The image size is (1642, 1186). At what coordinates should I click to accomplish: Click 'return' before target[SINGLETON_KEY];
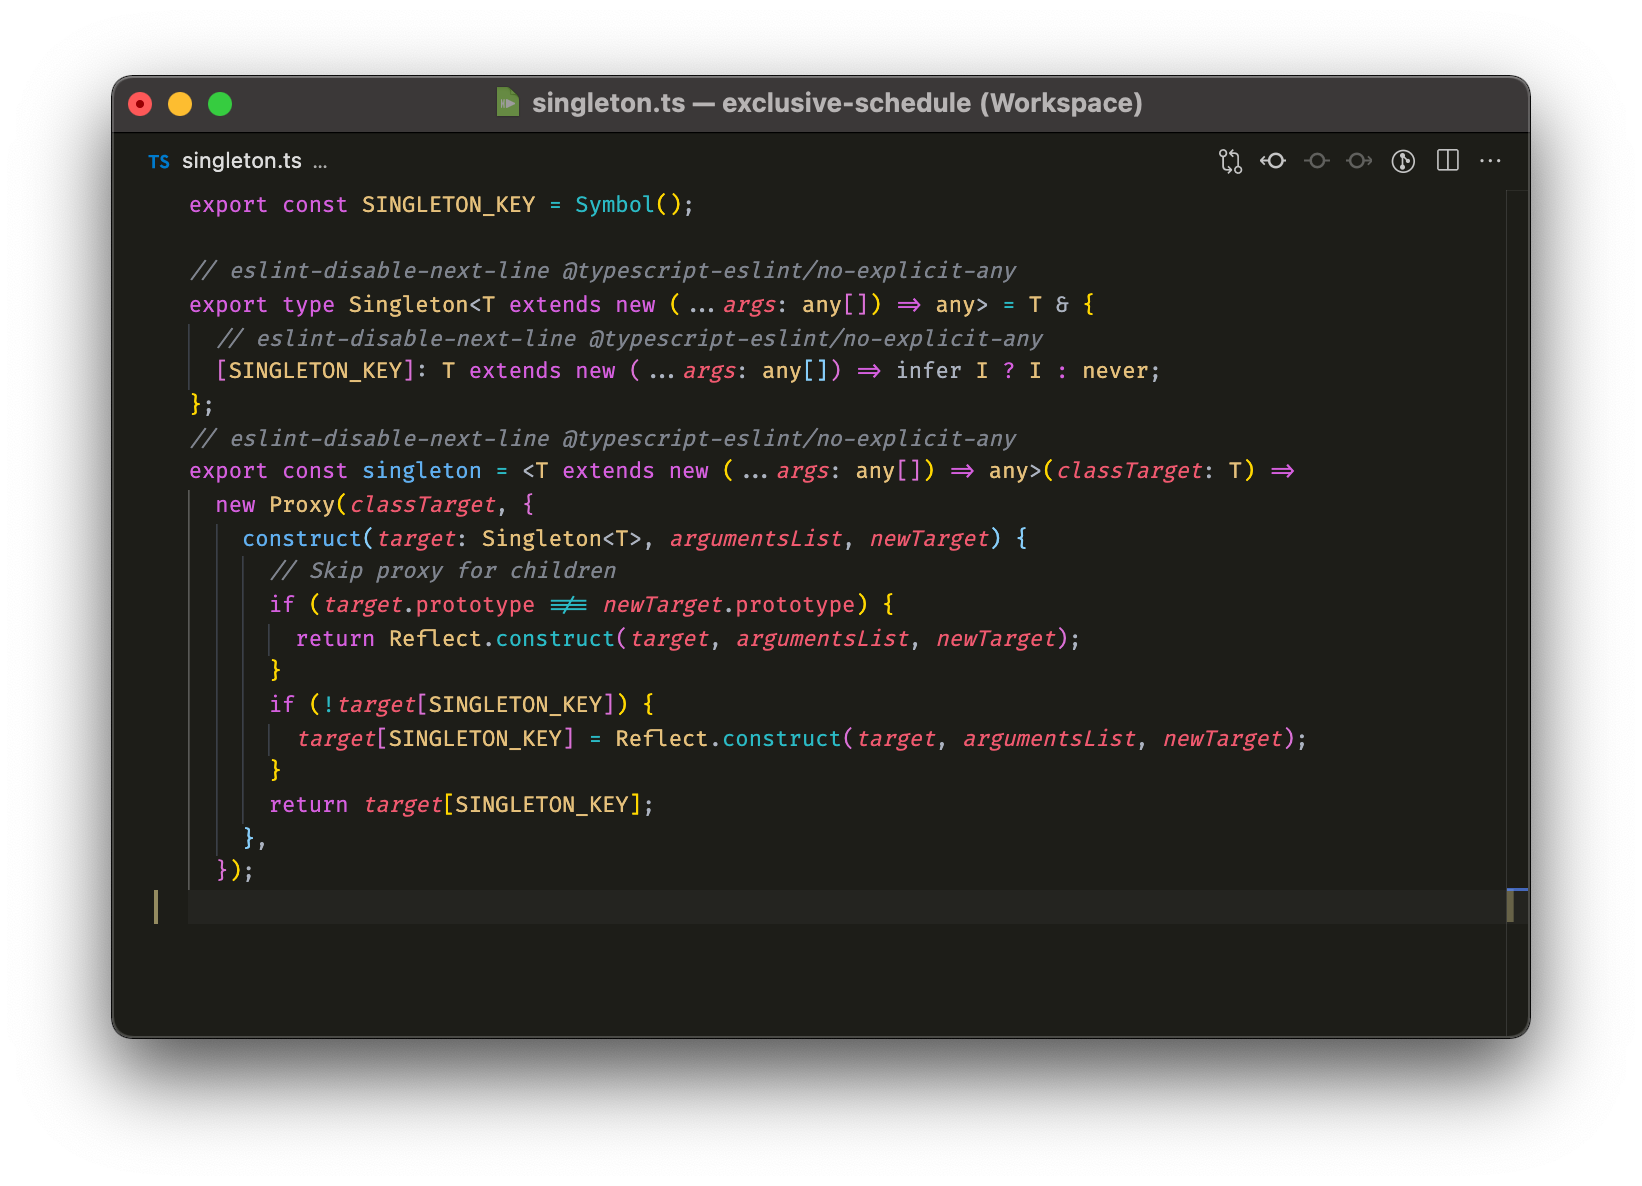point(308,805)
